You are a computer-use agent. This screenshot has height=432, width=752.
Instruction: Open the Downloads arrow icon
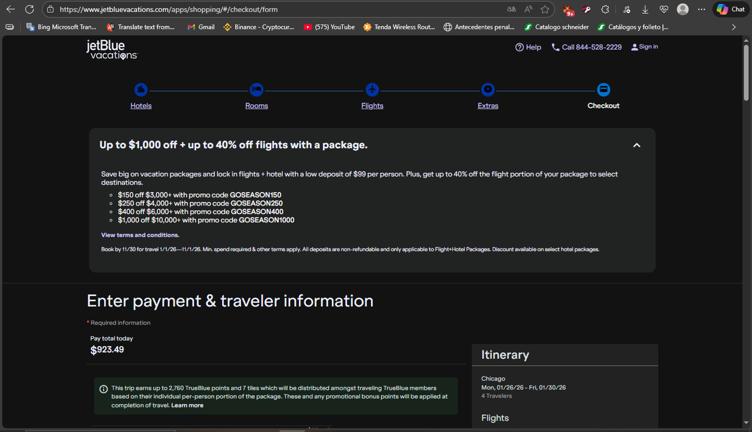645,9
